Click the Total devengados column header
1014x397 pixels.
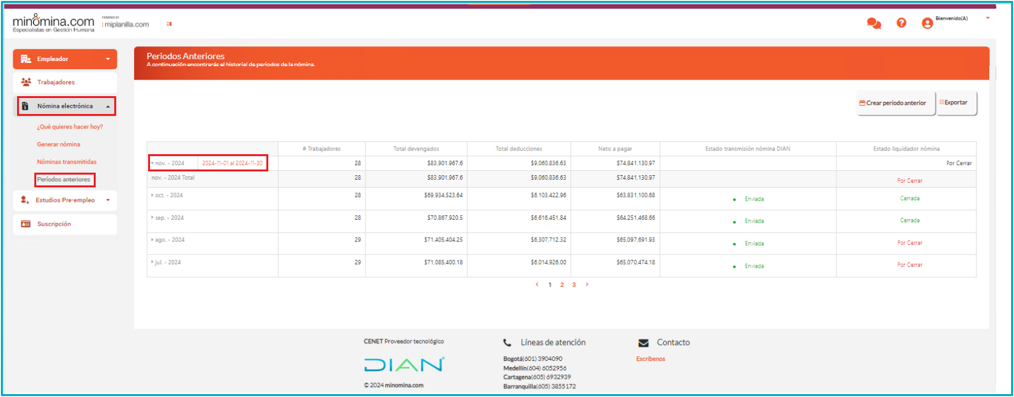point(416,149)
